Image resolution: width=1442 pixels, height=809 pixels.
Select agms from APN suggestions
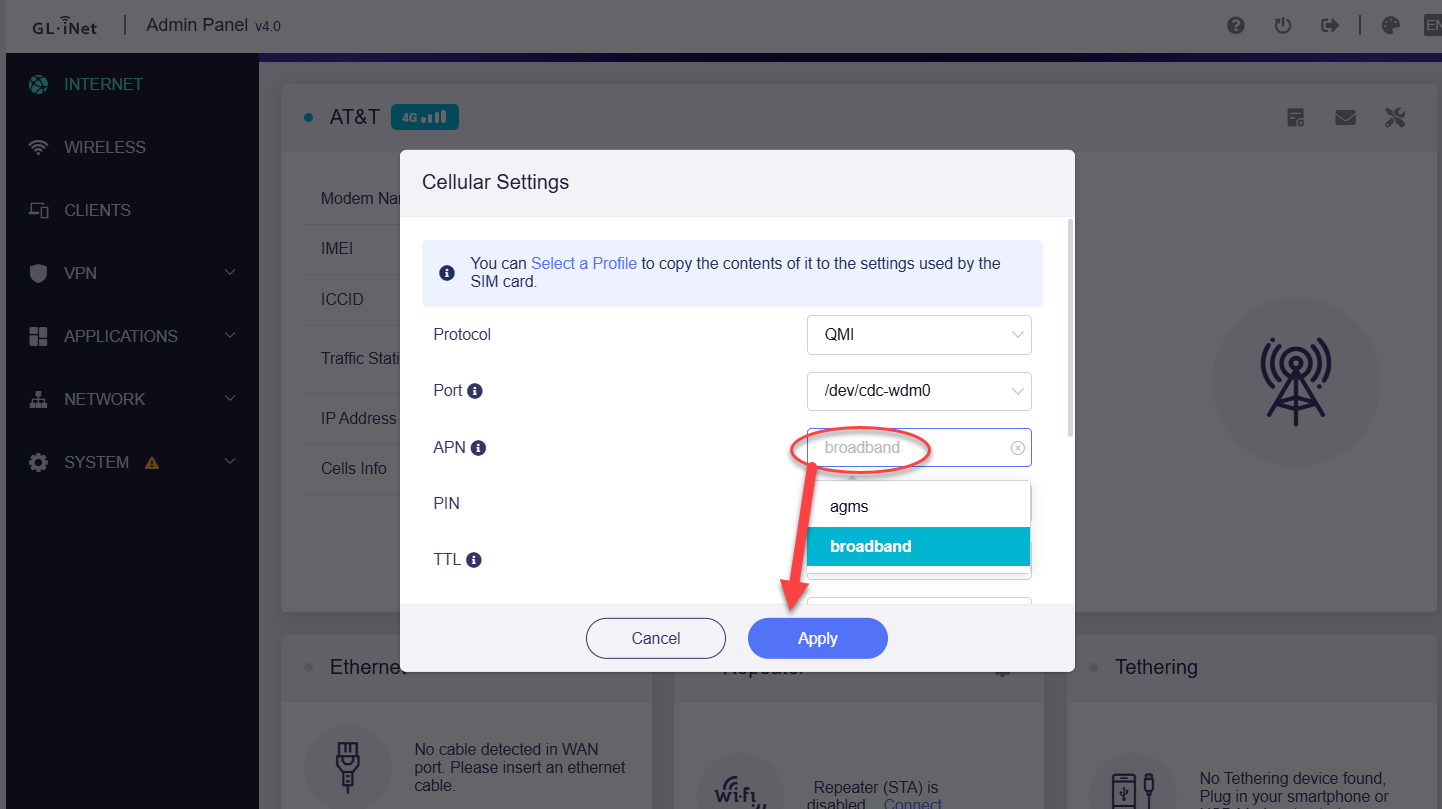tap(918, 506)
